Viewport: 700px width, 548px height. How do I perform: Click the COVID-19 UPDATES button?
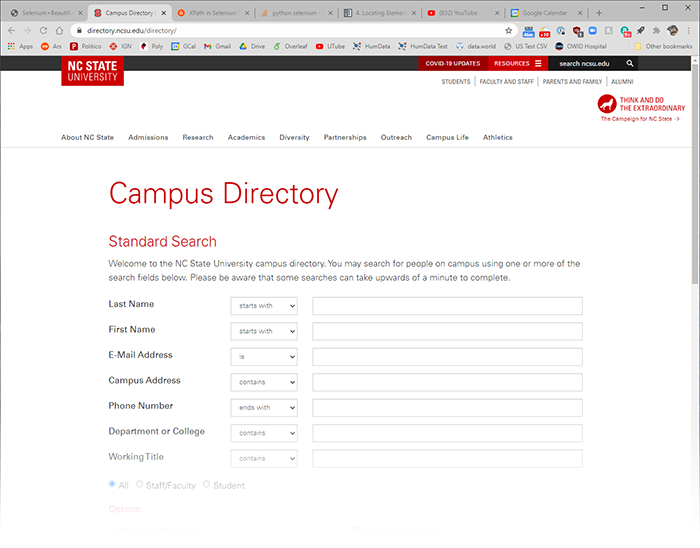coord(453,63)
